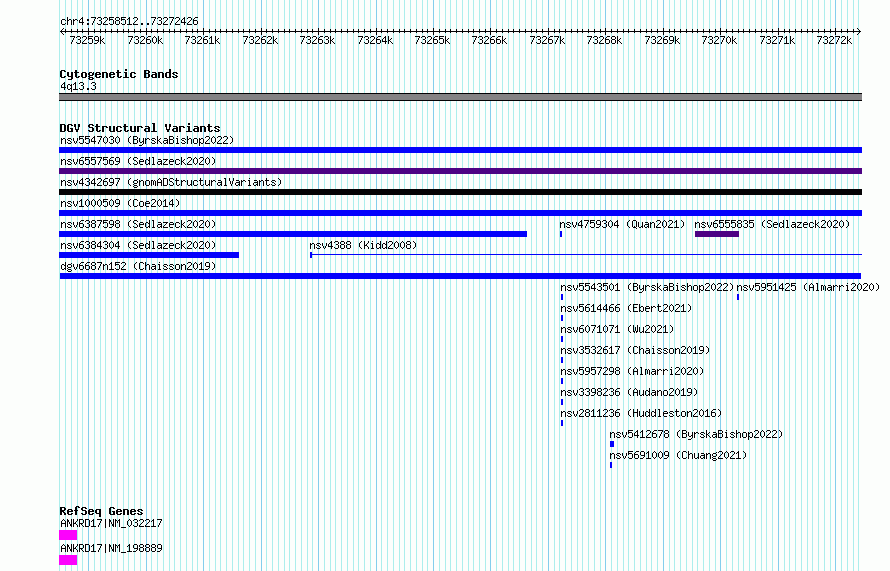Open nsv3532617 (Chaisson2019) label

pos(635,350)
